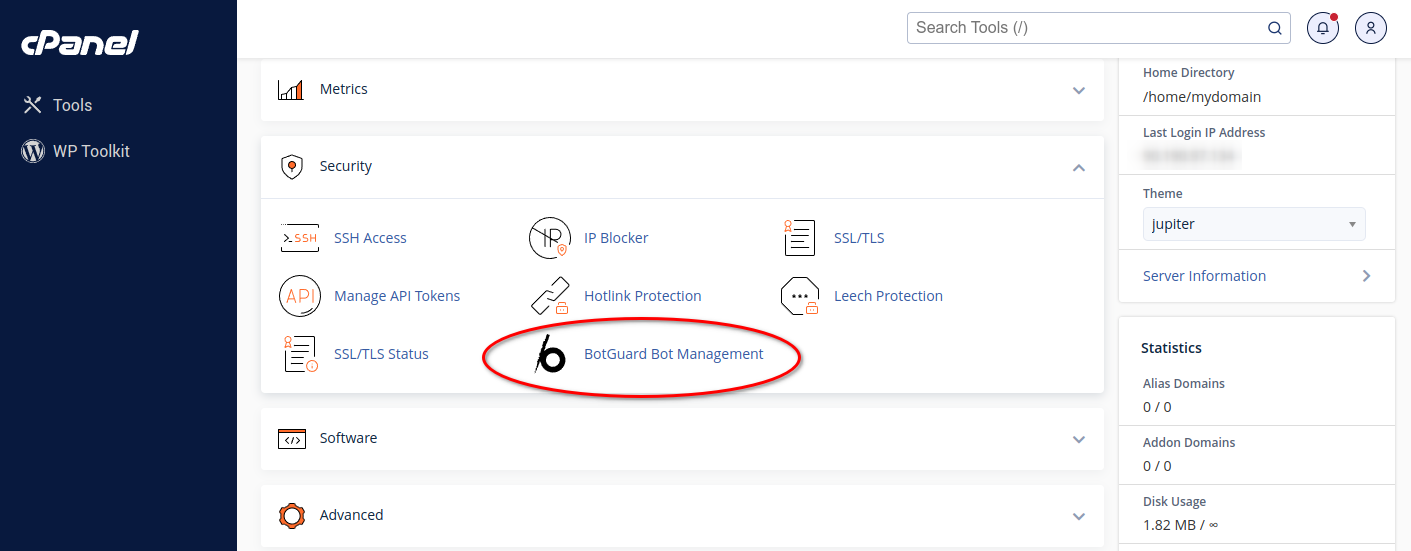
Task: Click the /home/mydomain directory text
Action: [x=1202, y=97]
